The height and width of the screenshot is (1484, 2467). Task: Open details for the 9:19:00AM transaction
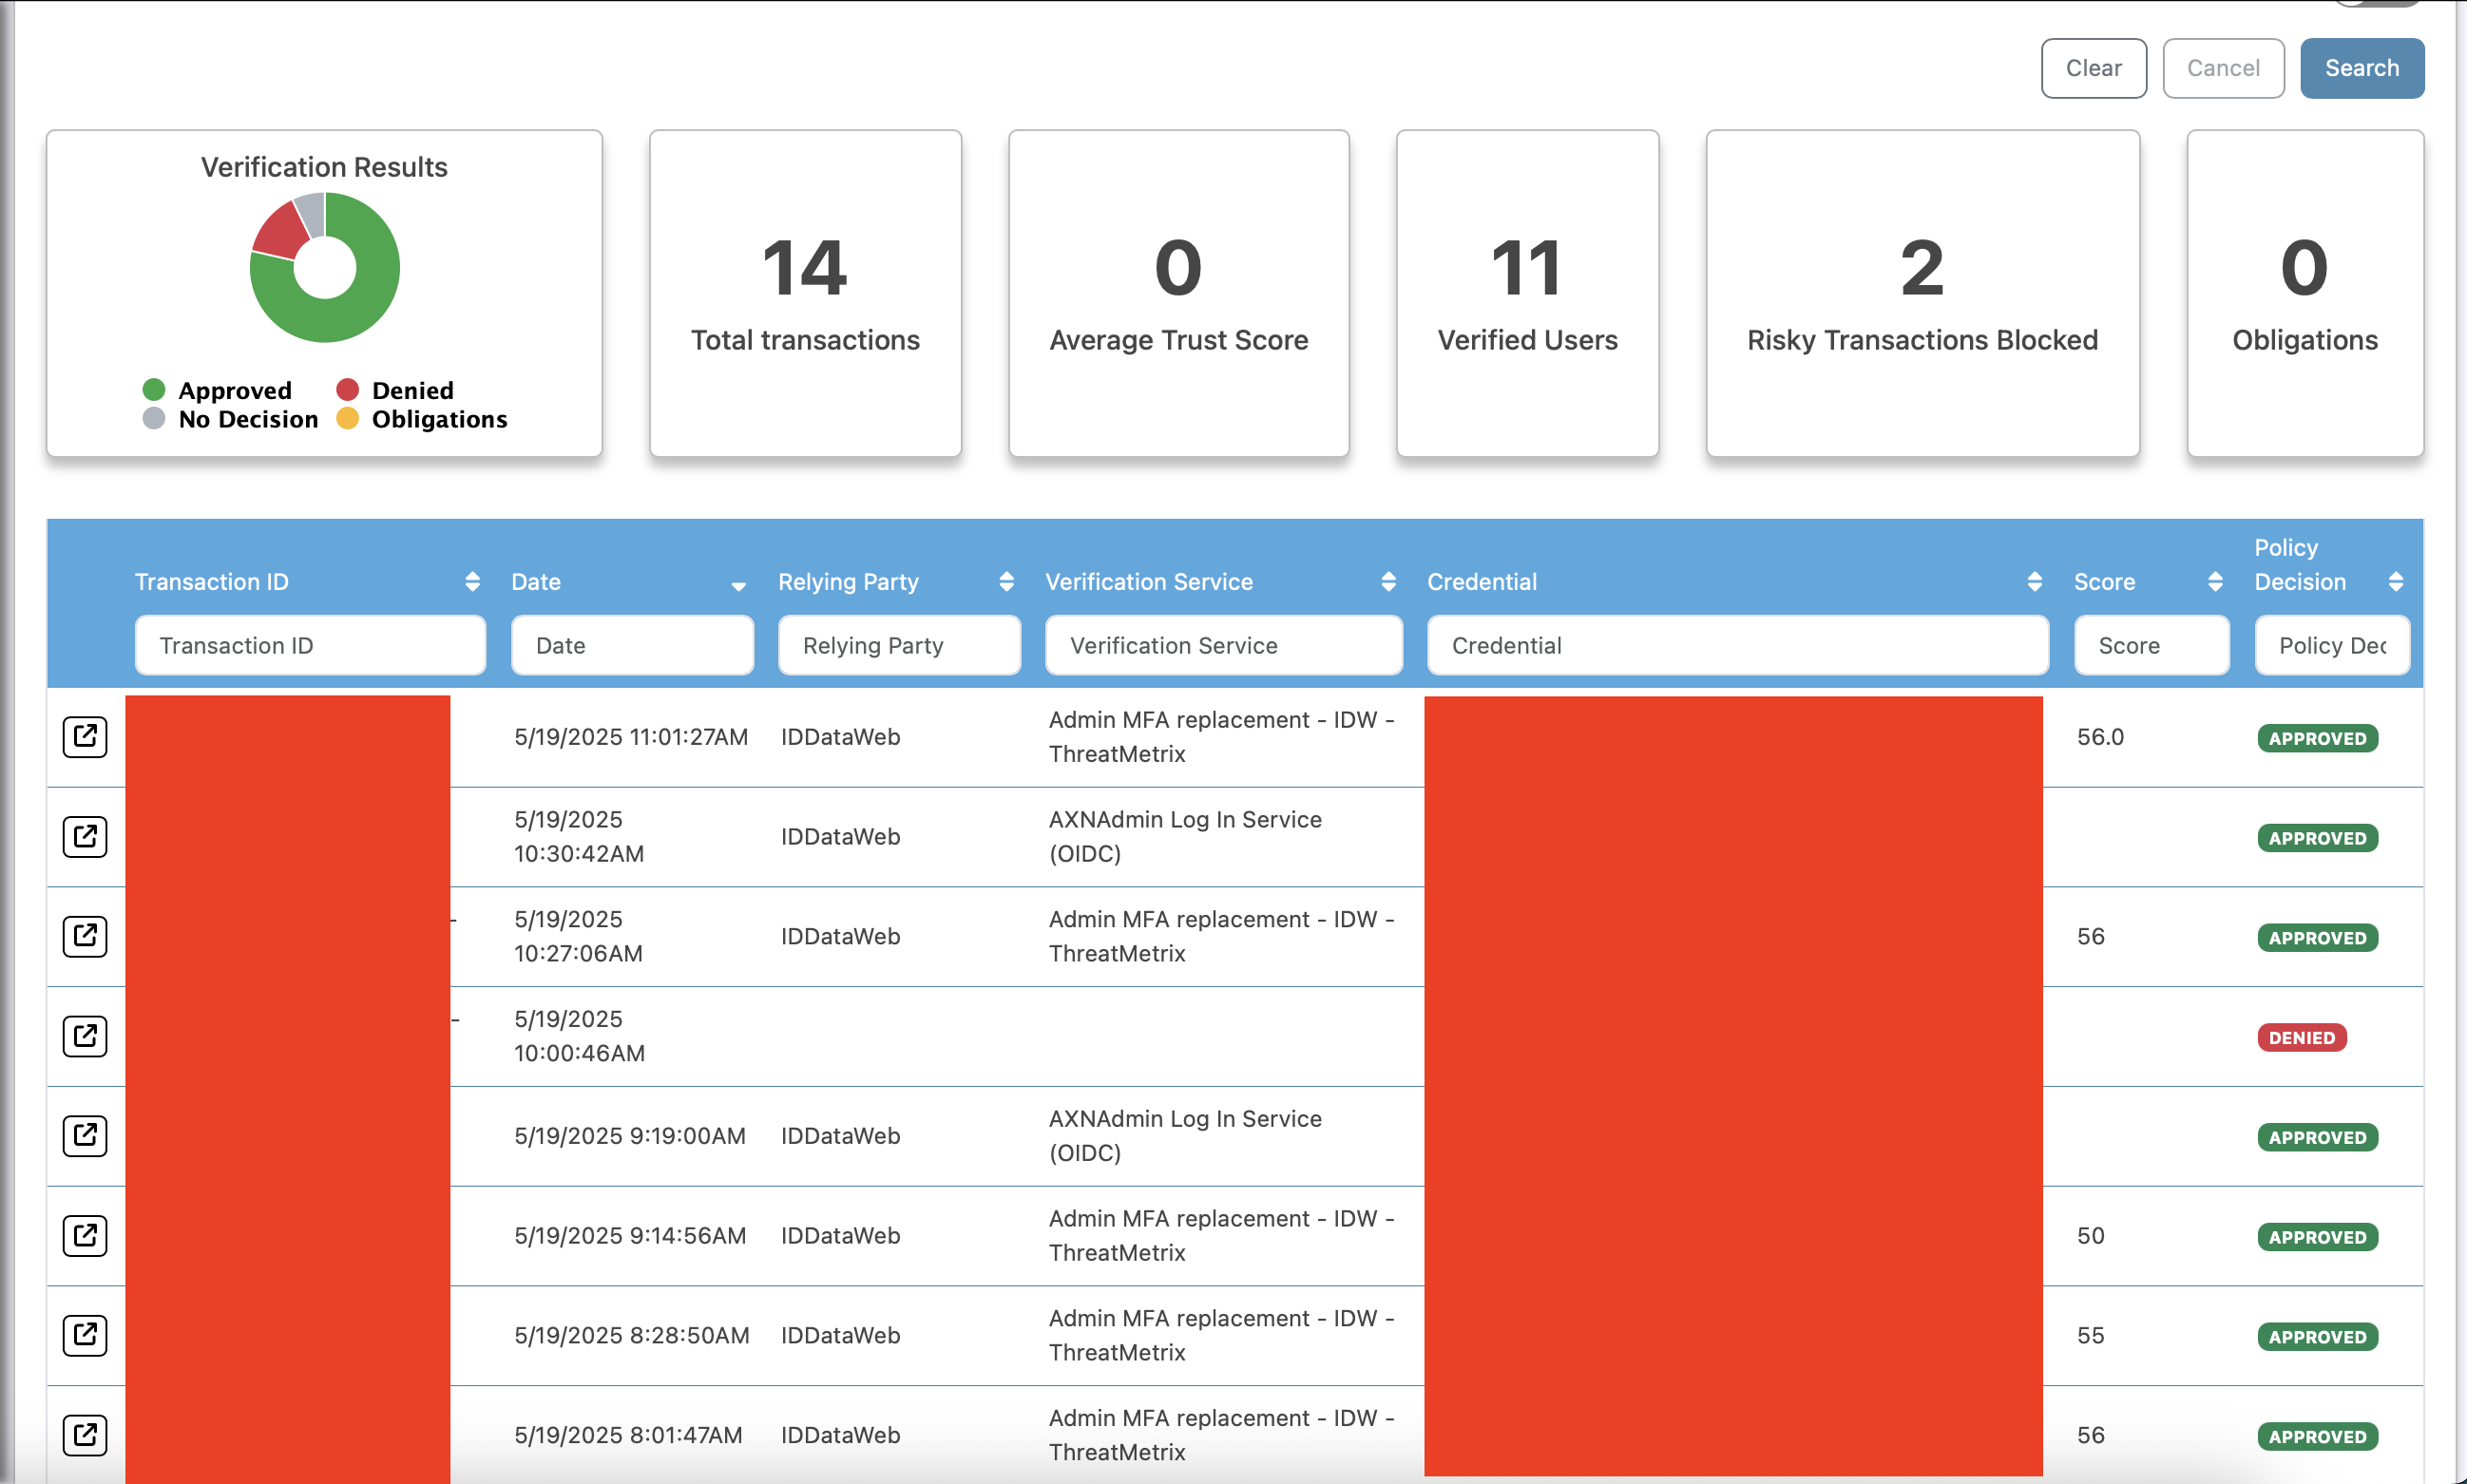85,1136
